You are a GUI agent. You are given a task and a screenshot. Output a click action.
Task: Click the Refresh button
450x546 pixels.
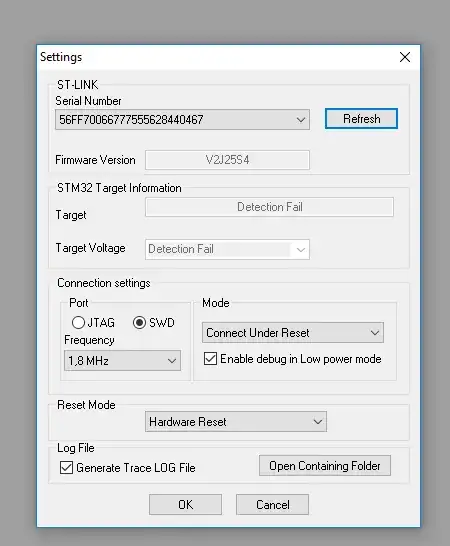point(361,119)
